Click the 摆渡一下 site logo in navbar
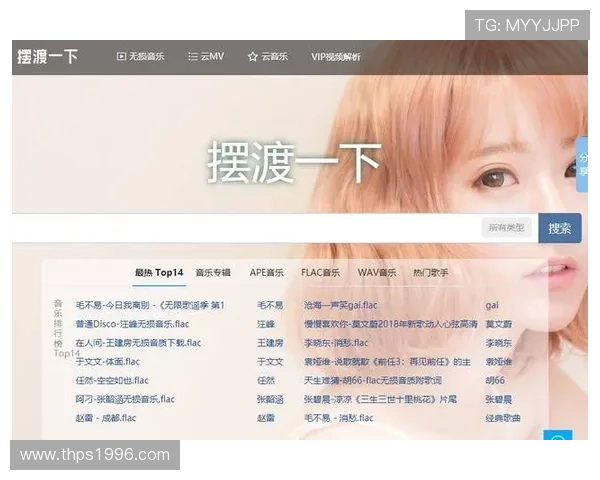The image size is (600, 480). [47, 57]
